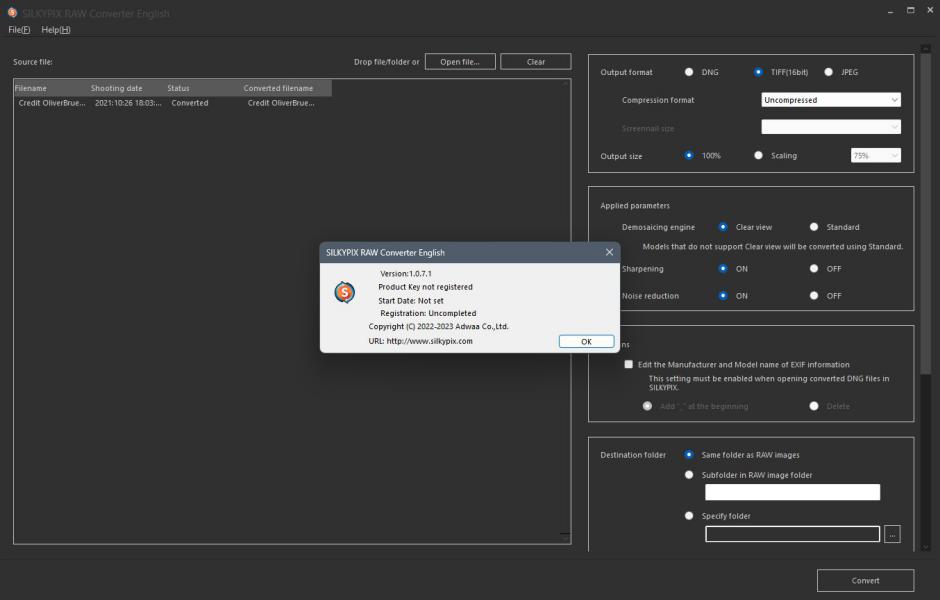Turn Sharpening OFF
Screen dimensions: 940x600
point(814,269)
